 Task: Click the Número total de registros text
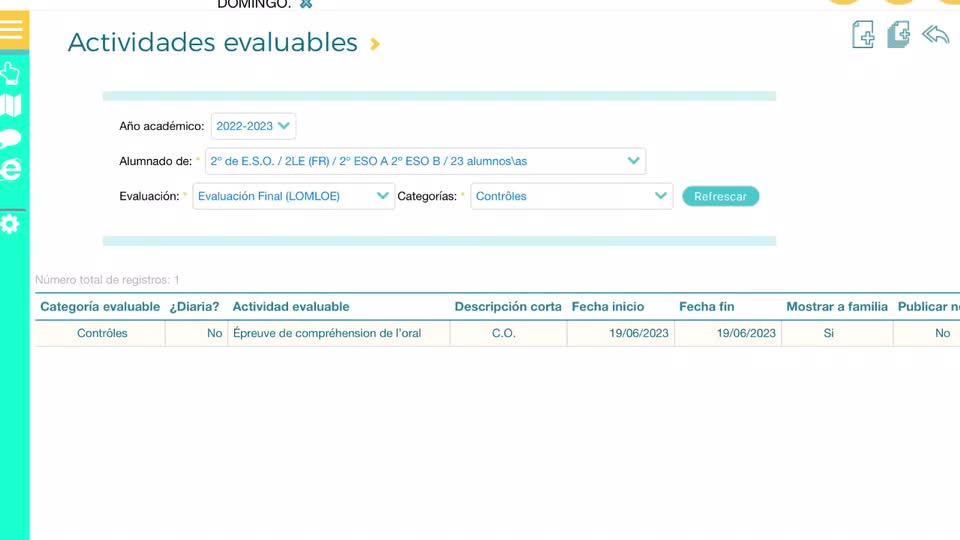tap(107, 280)
